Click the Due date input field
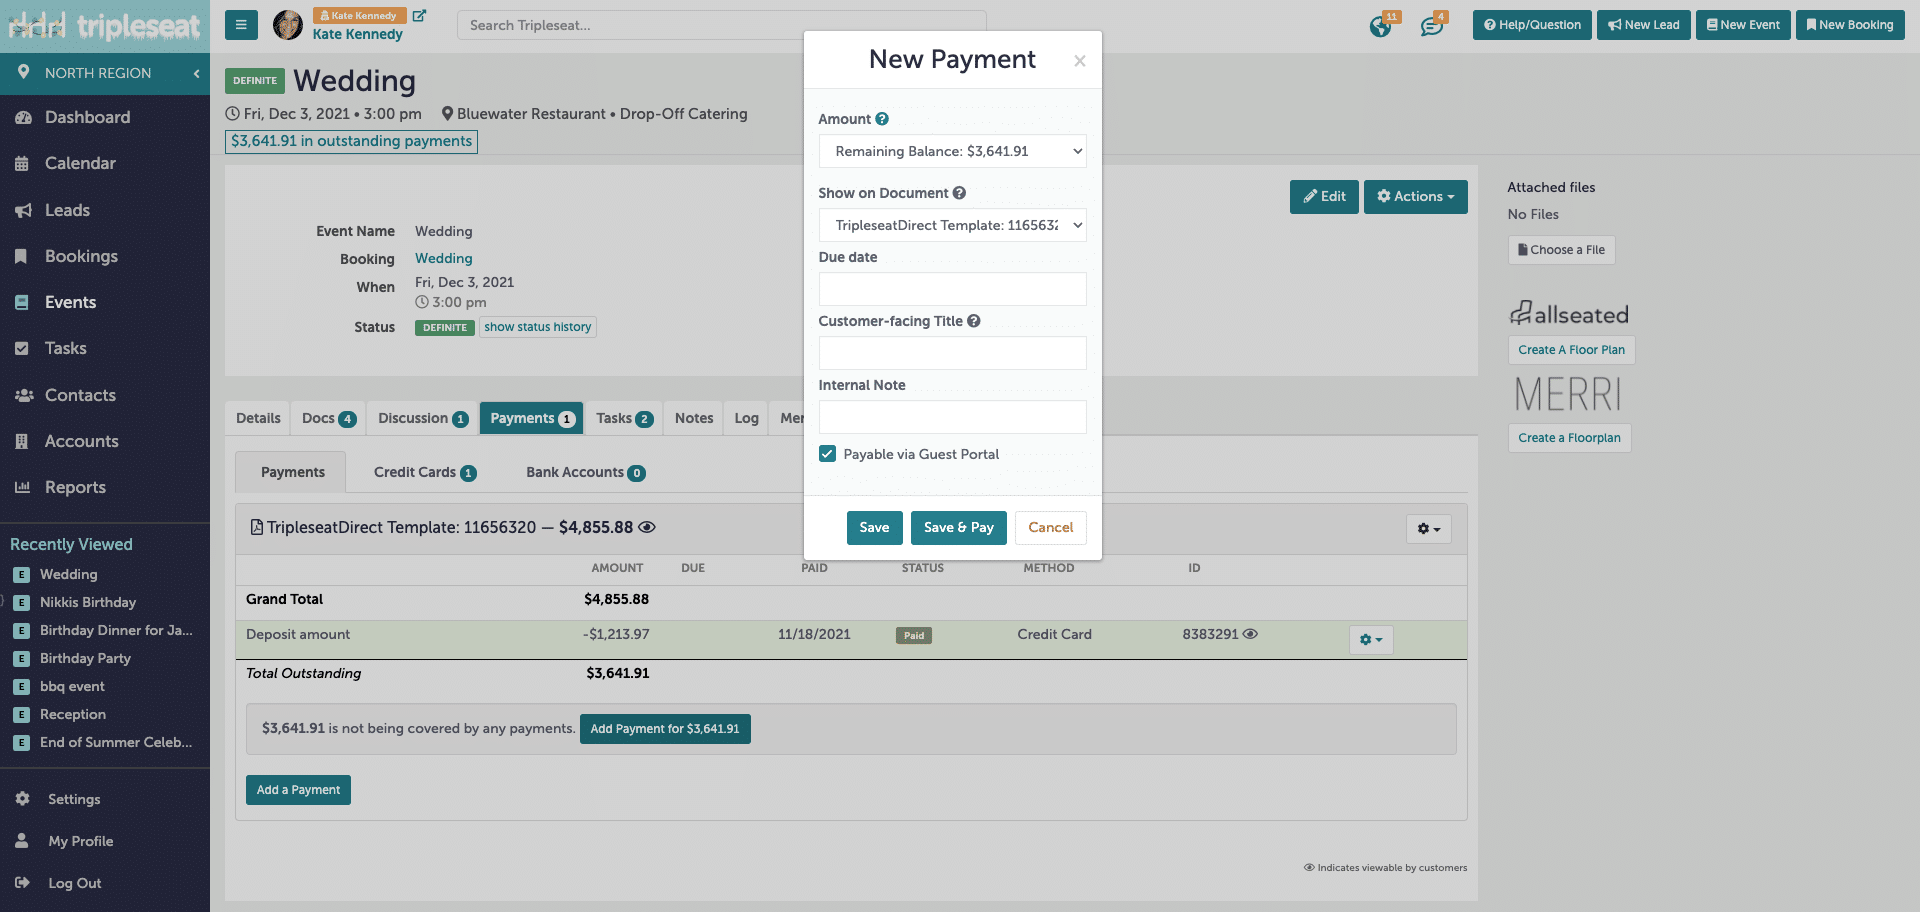 [952, 289]
